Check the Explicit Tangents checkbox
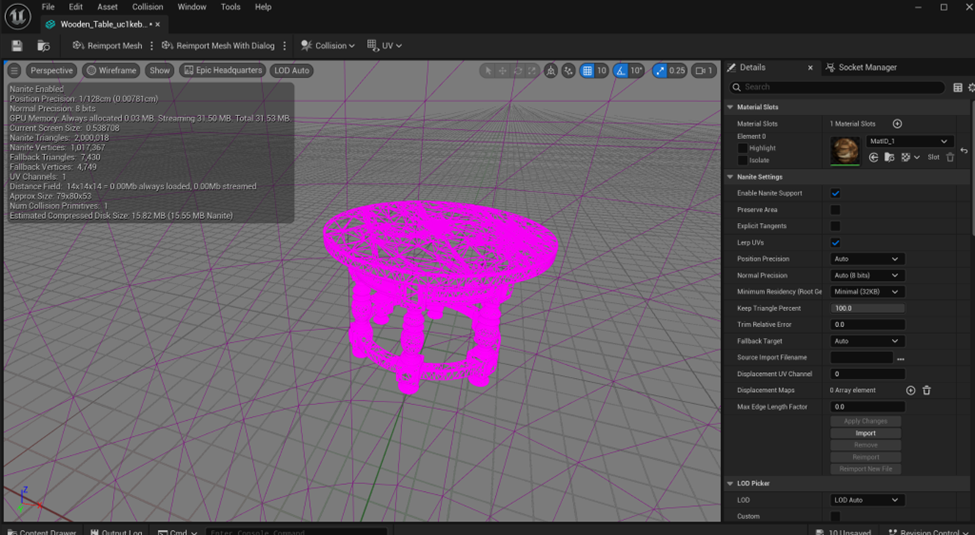This screenshot has width=975, height=535. click(835, 226)
